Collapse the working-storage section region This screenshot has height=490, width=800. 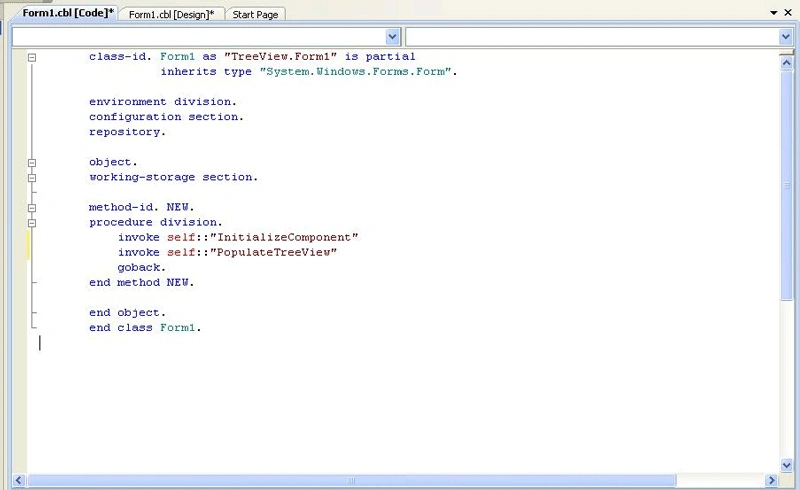(32, 178)
